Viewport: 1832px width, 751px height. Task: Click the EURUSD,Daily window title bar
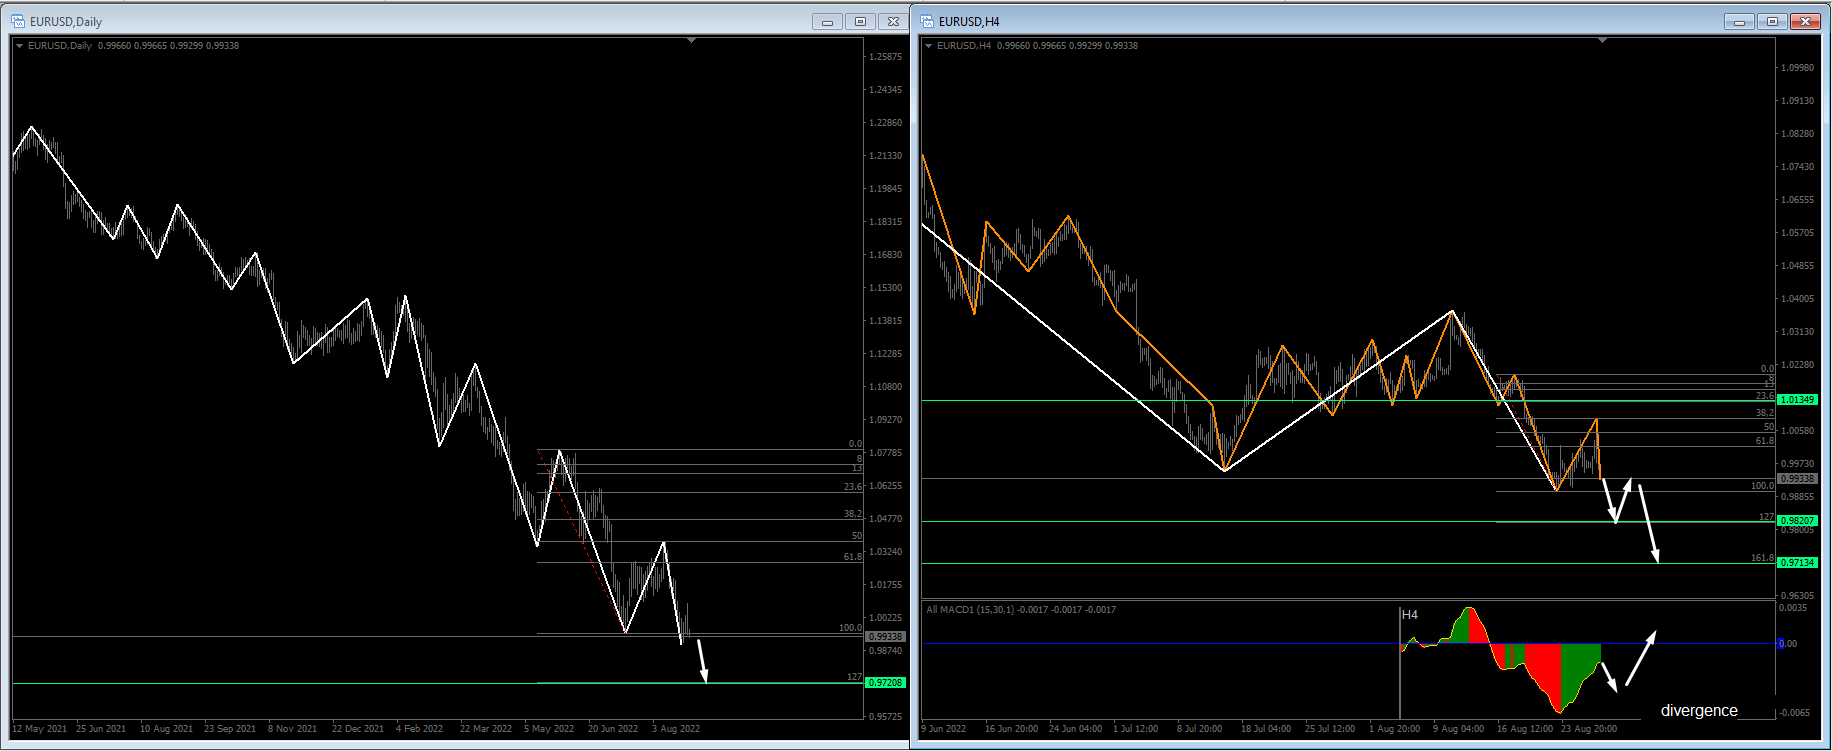pos(400,21)
